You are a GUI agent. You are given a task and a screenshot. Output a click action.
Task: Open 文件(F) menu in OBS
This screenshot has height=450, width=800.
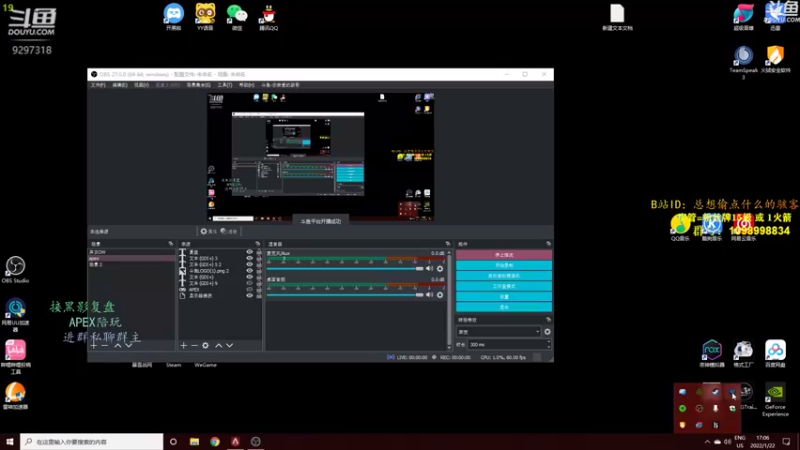pos(98,85)
